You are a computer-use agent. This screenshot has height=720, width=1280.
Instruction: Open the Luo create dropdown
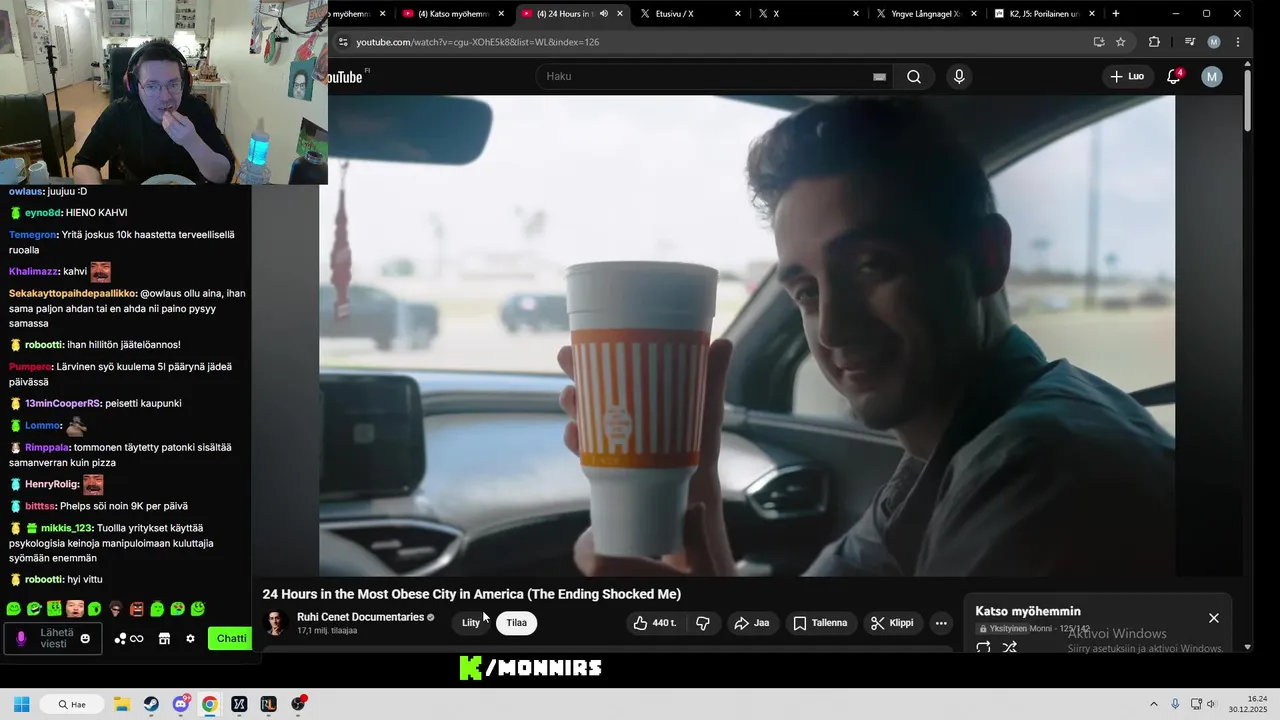tap(1128, 77)
